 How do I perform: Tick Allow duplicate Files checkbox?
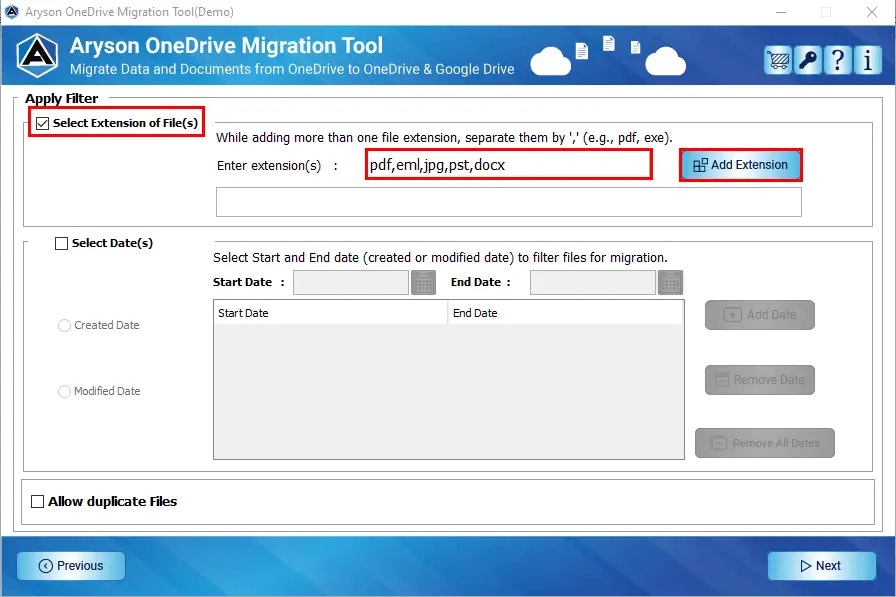37,502
